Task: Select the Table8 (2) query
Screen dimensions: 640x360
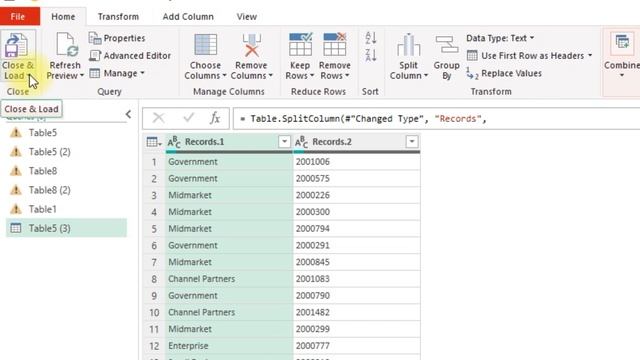Action: coord(66,190)
